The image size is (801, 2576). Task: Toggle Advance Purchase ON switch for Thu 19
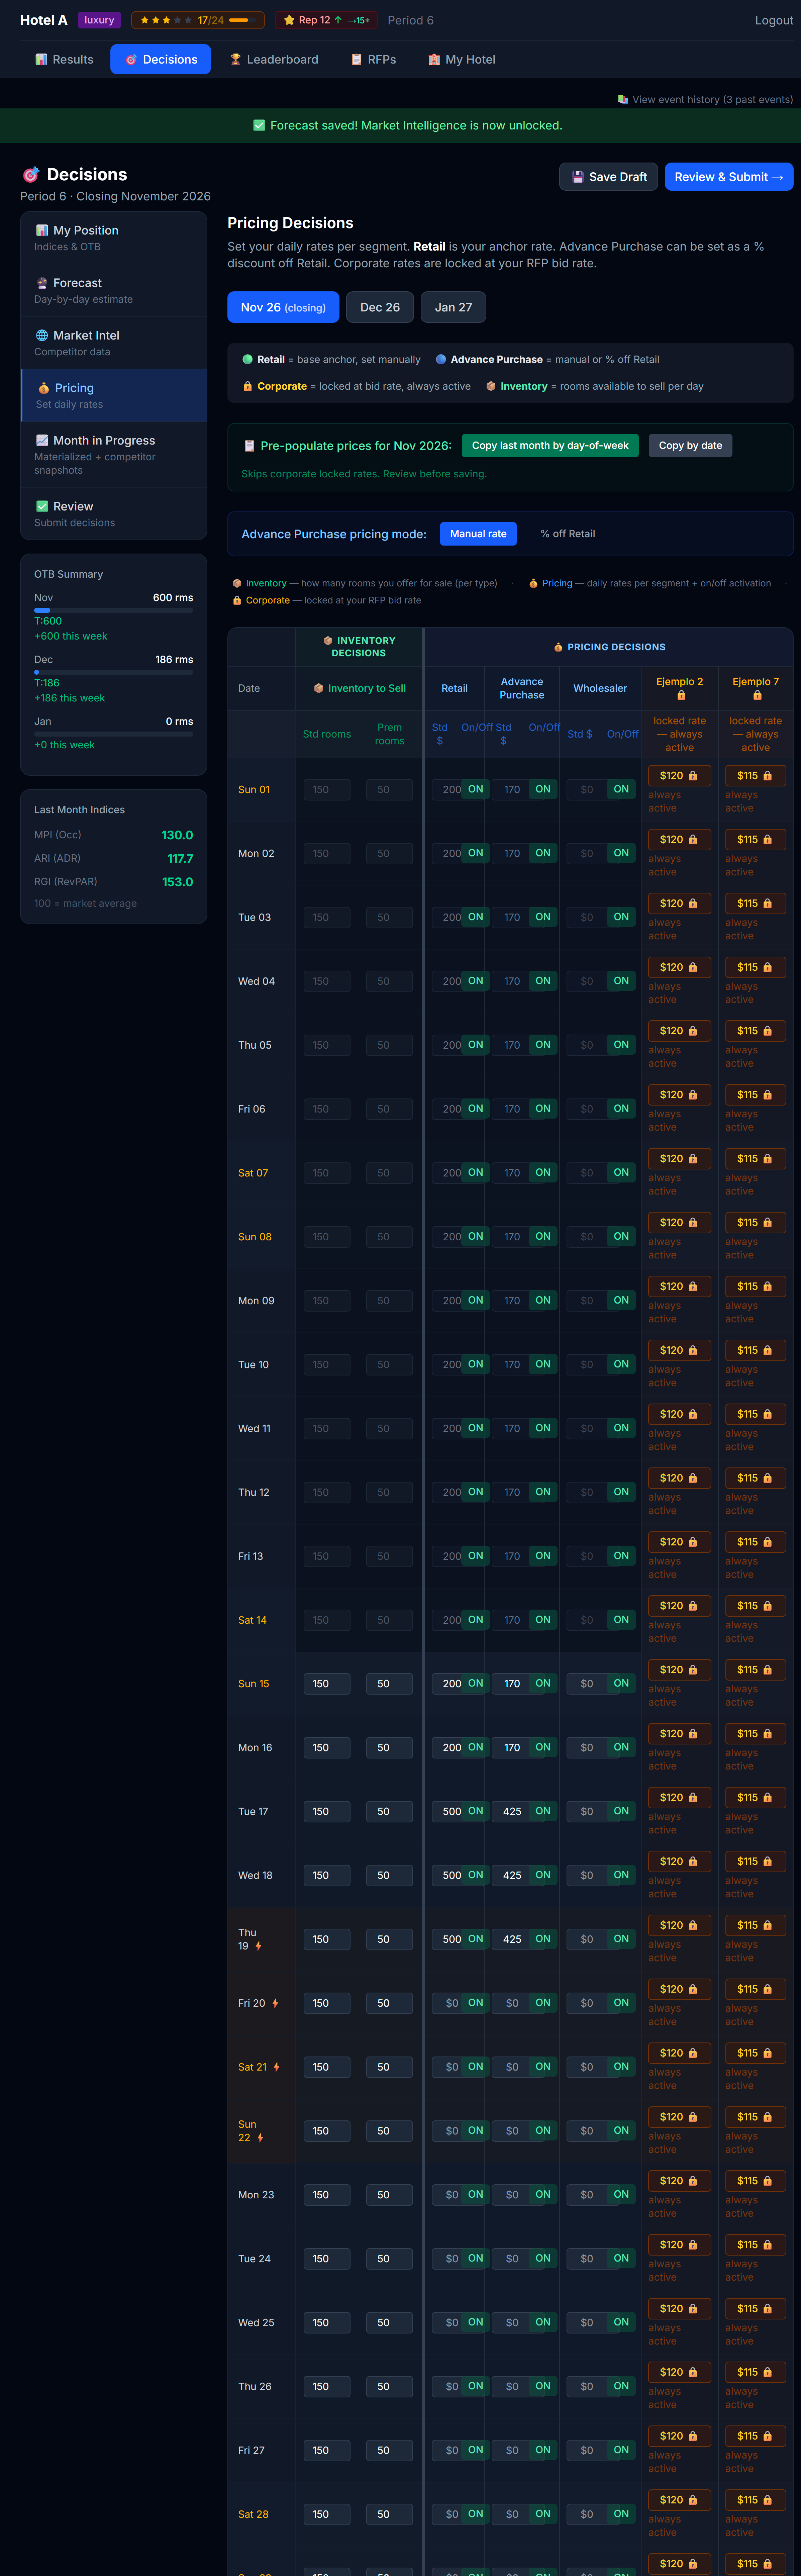543,1939
